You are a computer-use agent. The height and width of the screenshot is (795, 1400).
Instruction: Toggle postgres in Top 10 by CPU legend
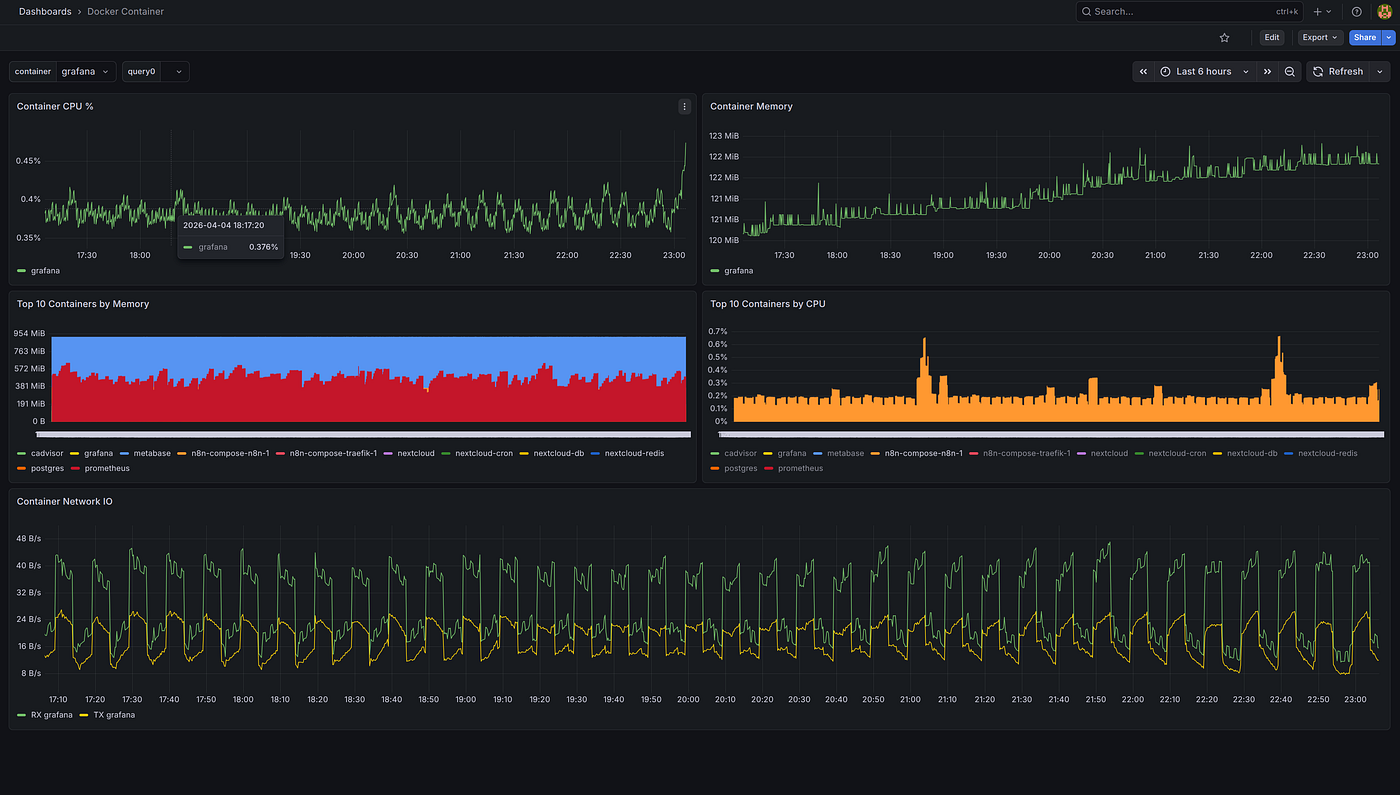click(740, 469)
